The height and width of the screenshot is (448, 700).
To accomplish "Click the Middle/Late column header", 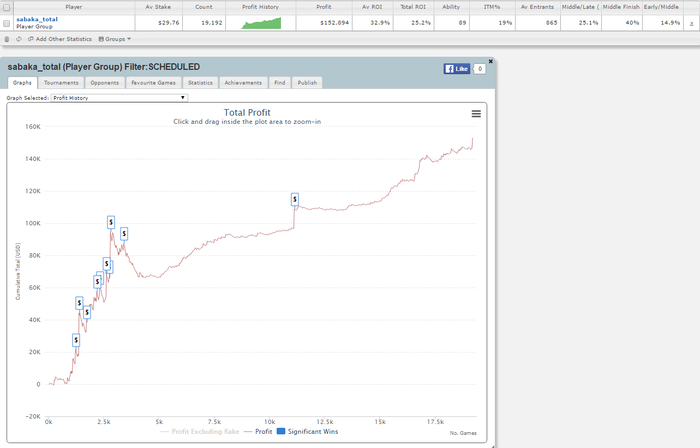I will point(580,7).
